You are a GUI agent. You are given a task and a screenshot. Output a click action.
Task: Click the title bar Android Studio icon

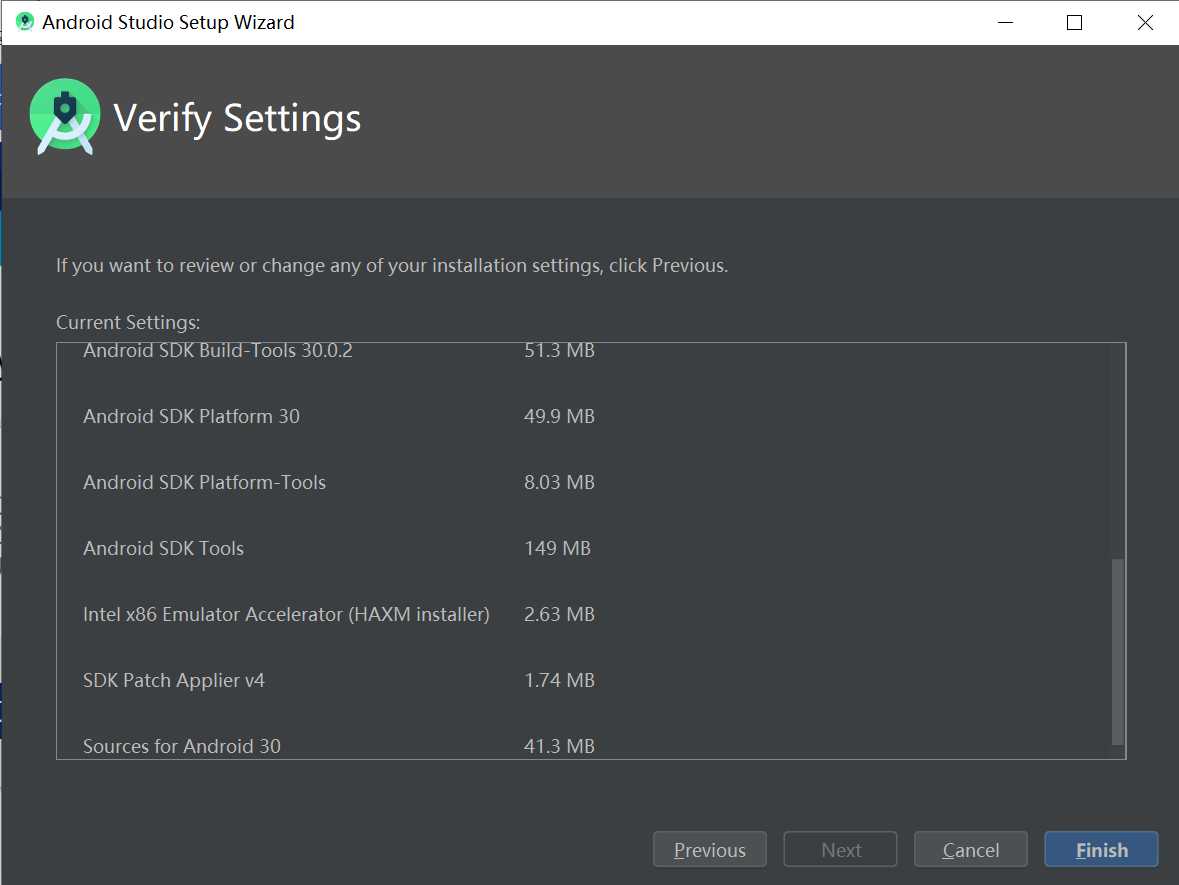pyautogui.click(x=25, y=22)
